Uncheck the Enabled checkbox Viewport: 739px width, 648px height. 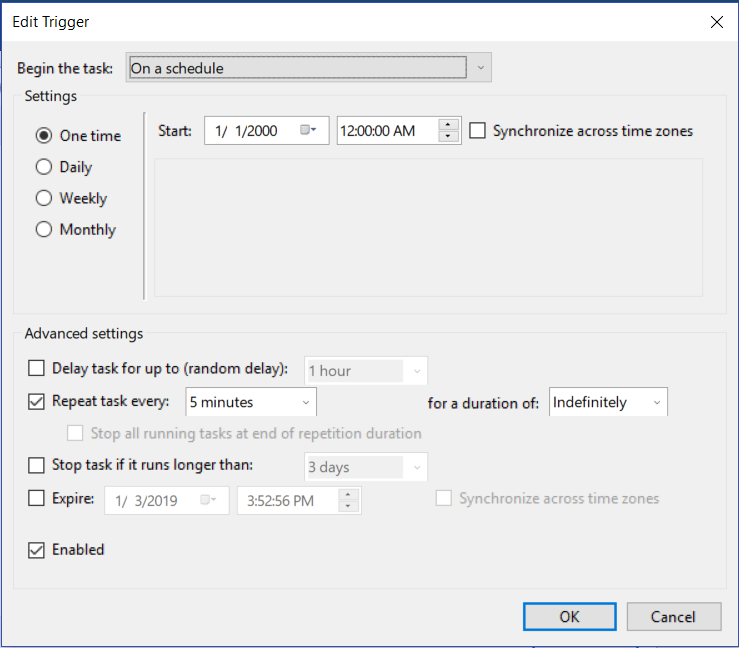pyautogui.click(x=37, y=550)
